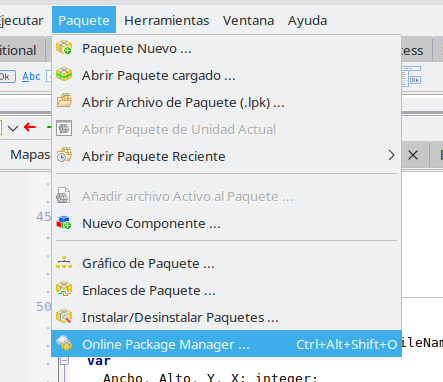Viewport: 443px width, 382px height.
Task: Open the Herramientas menu
Action: [166, 20]
